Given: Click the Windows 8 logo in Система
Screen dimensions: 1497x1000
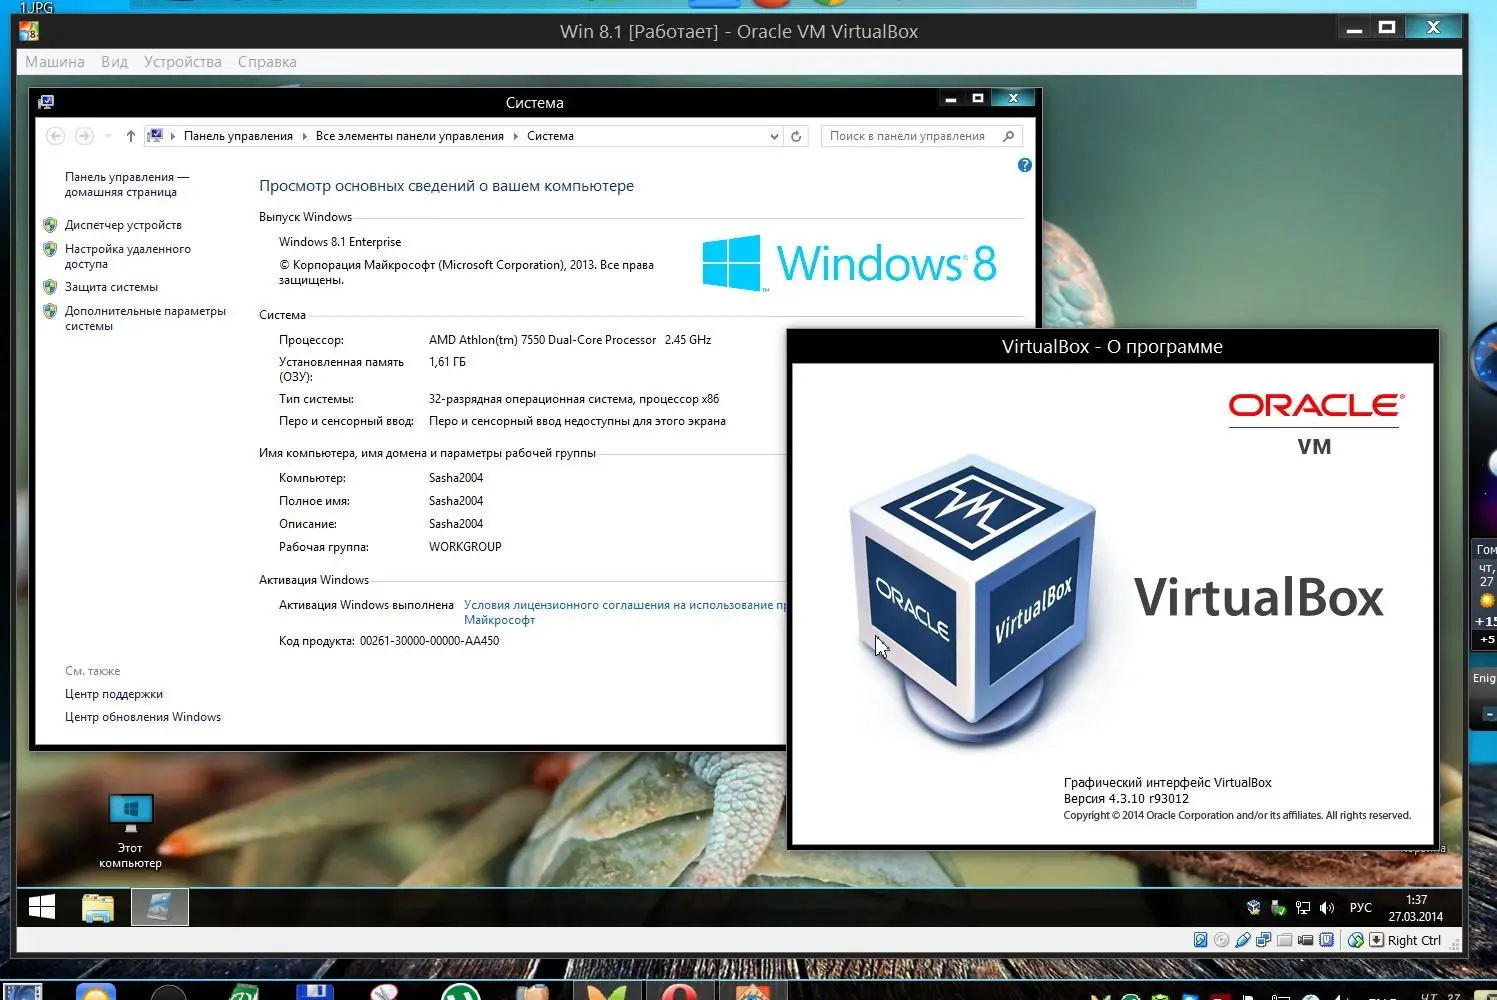Looking at the screenshot, I should [850, 263].
